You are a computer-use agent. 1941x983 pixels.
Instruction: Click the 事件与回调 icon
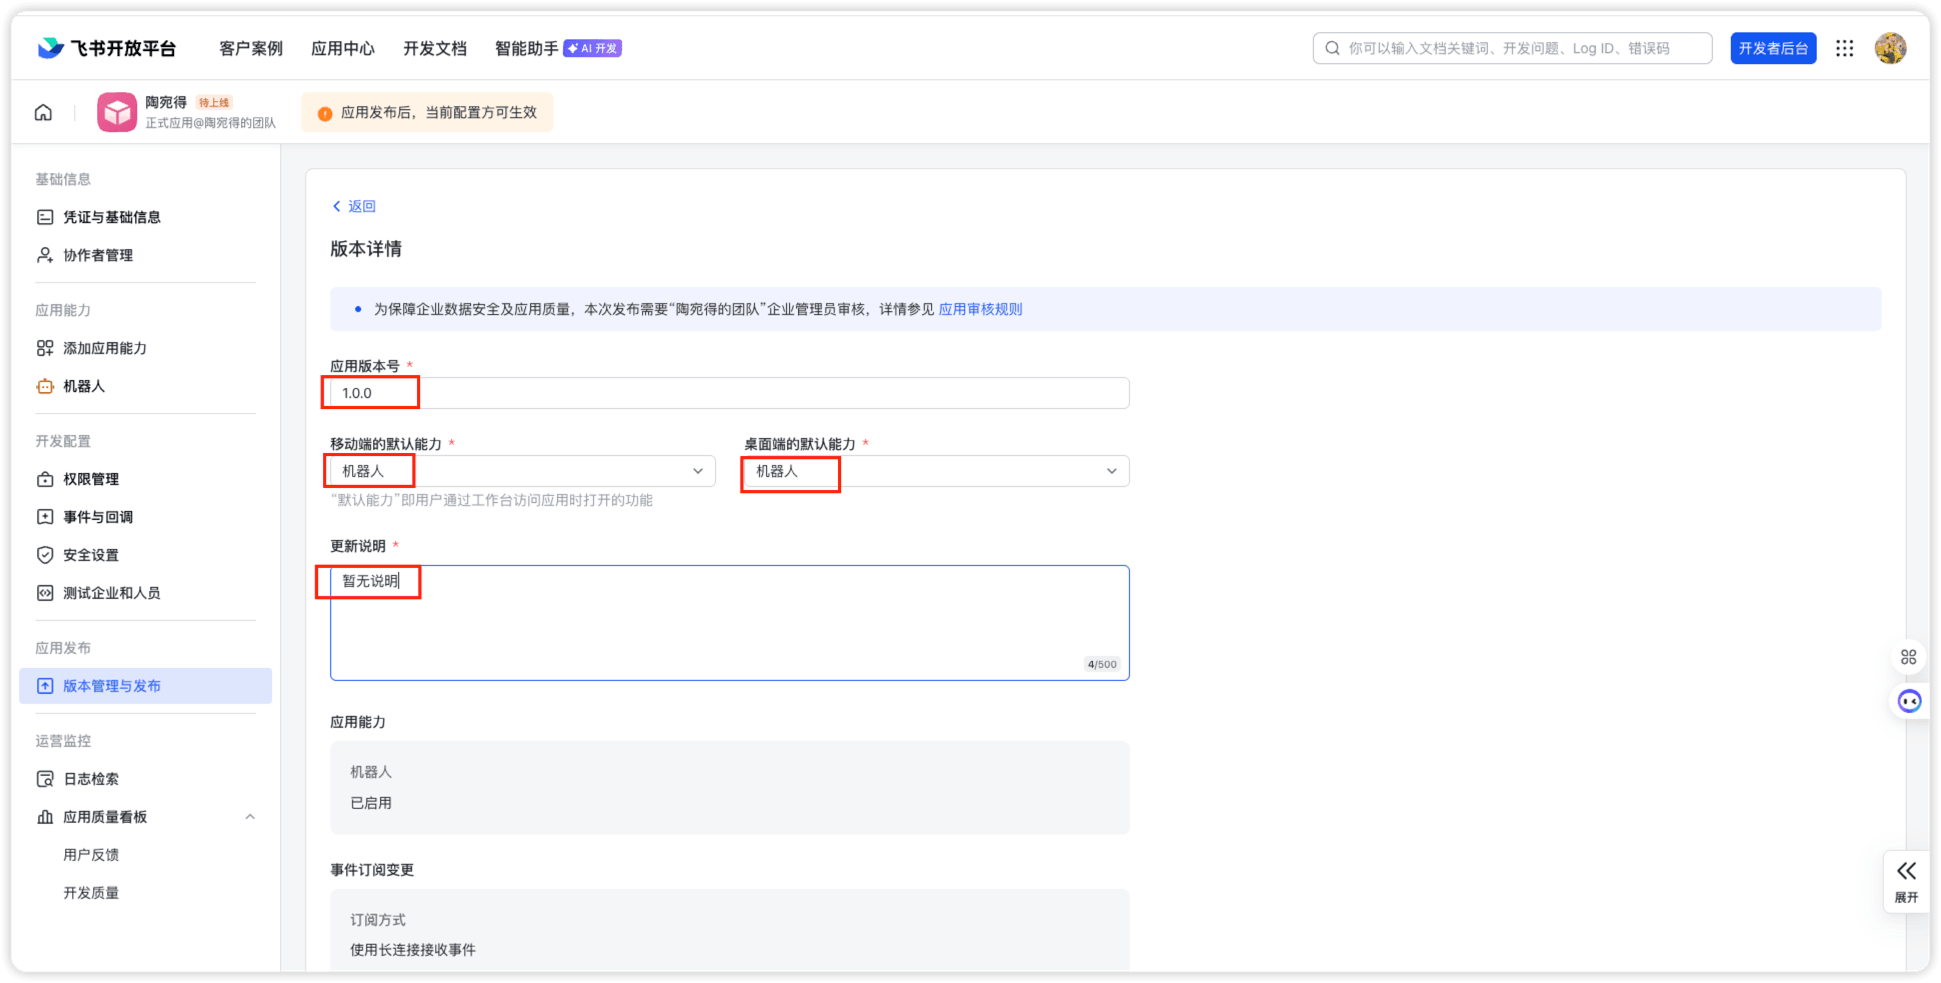(45, 517)
